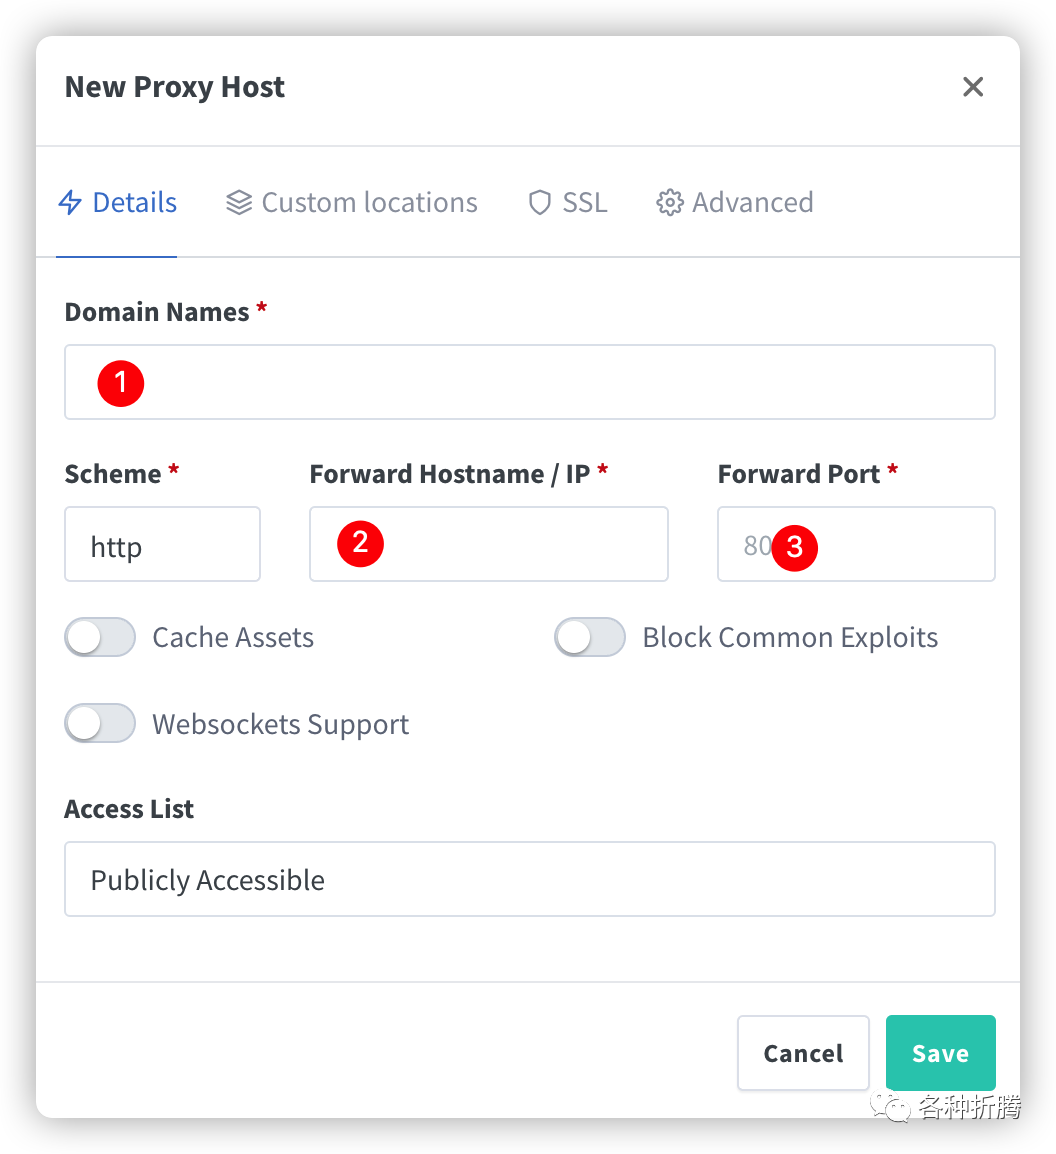The width and height of the screenshot is (1056, 1154).
Task: Click the red number 2 marker
Action: pos(360,543)
